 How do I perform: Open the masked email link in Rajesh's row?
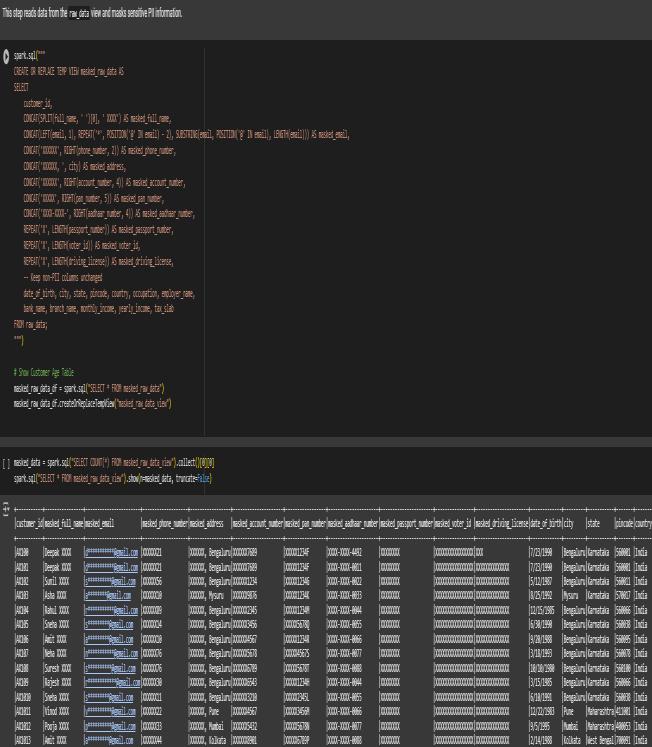[112, 683]
